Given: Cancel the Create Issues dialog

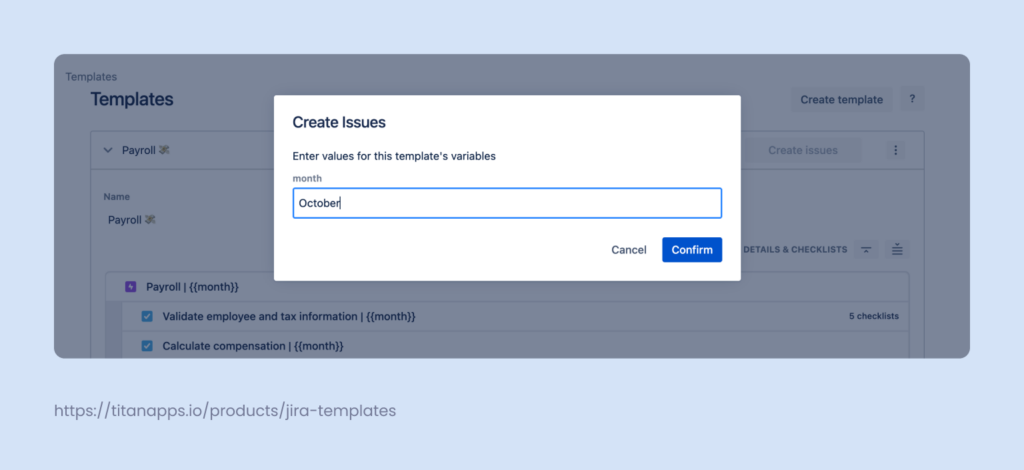Looking at the screenshot, I should 629,250.
